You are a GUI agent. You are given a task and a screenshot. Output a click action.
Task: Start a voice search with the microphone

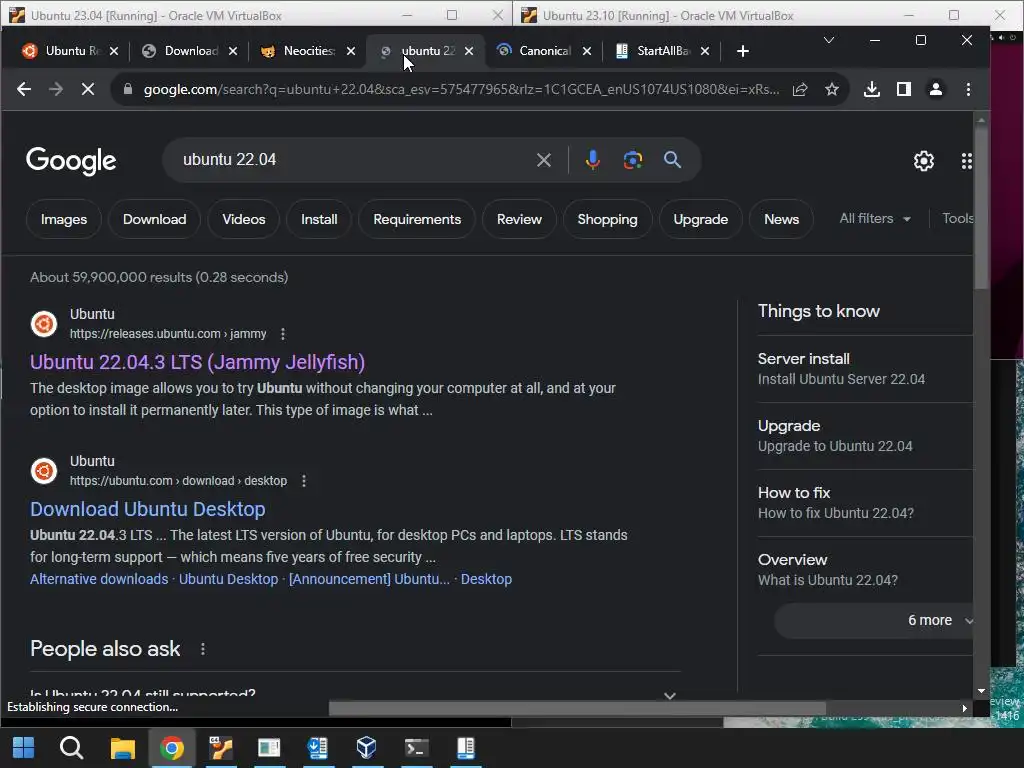point(592,160)
